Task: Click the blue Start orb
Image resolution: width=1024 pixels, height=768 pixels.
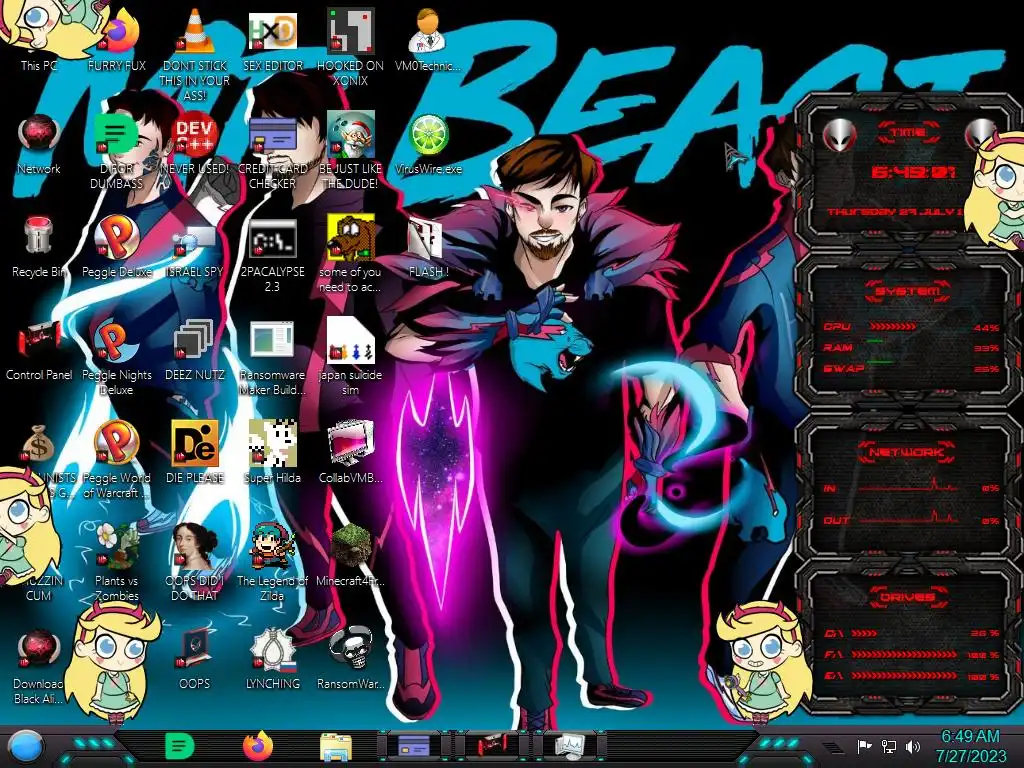Action: (x=25, y=747)
